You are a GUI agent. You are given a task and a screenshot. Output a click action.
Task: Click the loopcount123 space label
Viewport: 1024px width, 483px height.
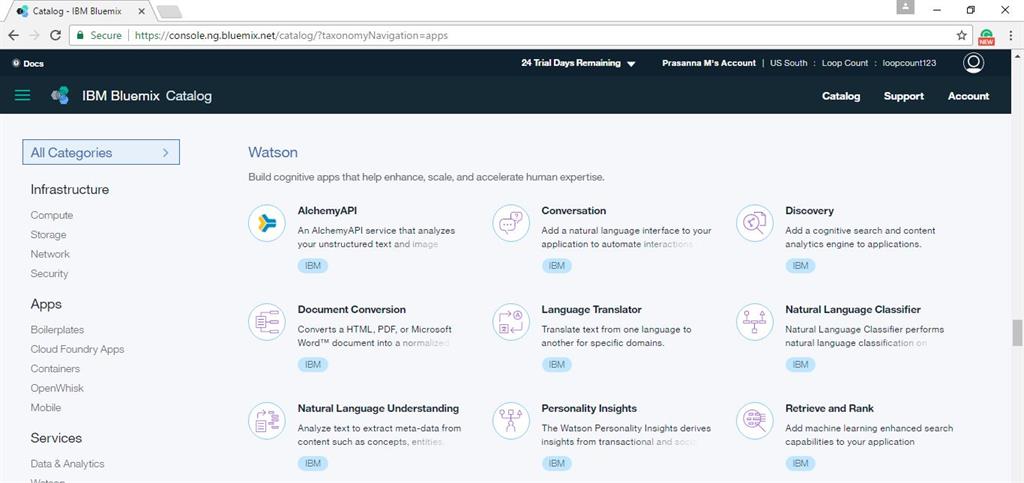click(909, 63)
